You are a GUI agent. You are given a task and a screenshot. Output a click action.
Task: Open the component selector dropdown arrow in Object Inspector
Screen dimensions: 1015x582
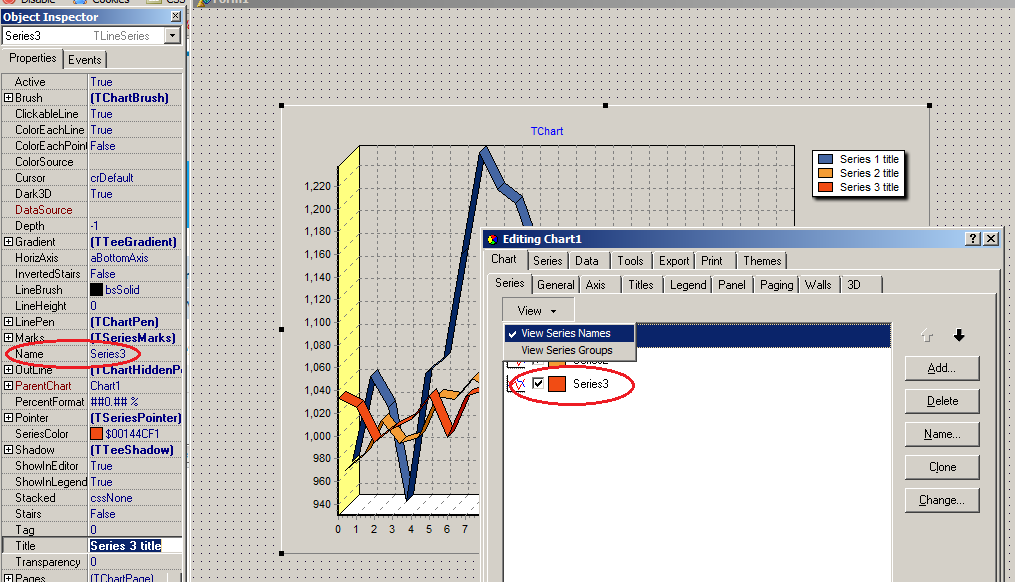tap(172, 36)
